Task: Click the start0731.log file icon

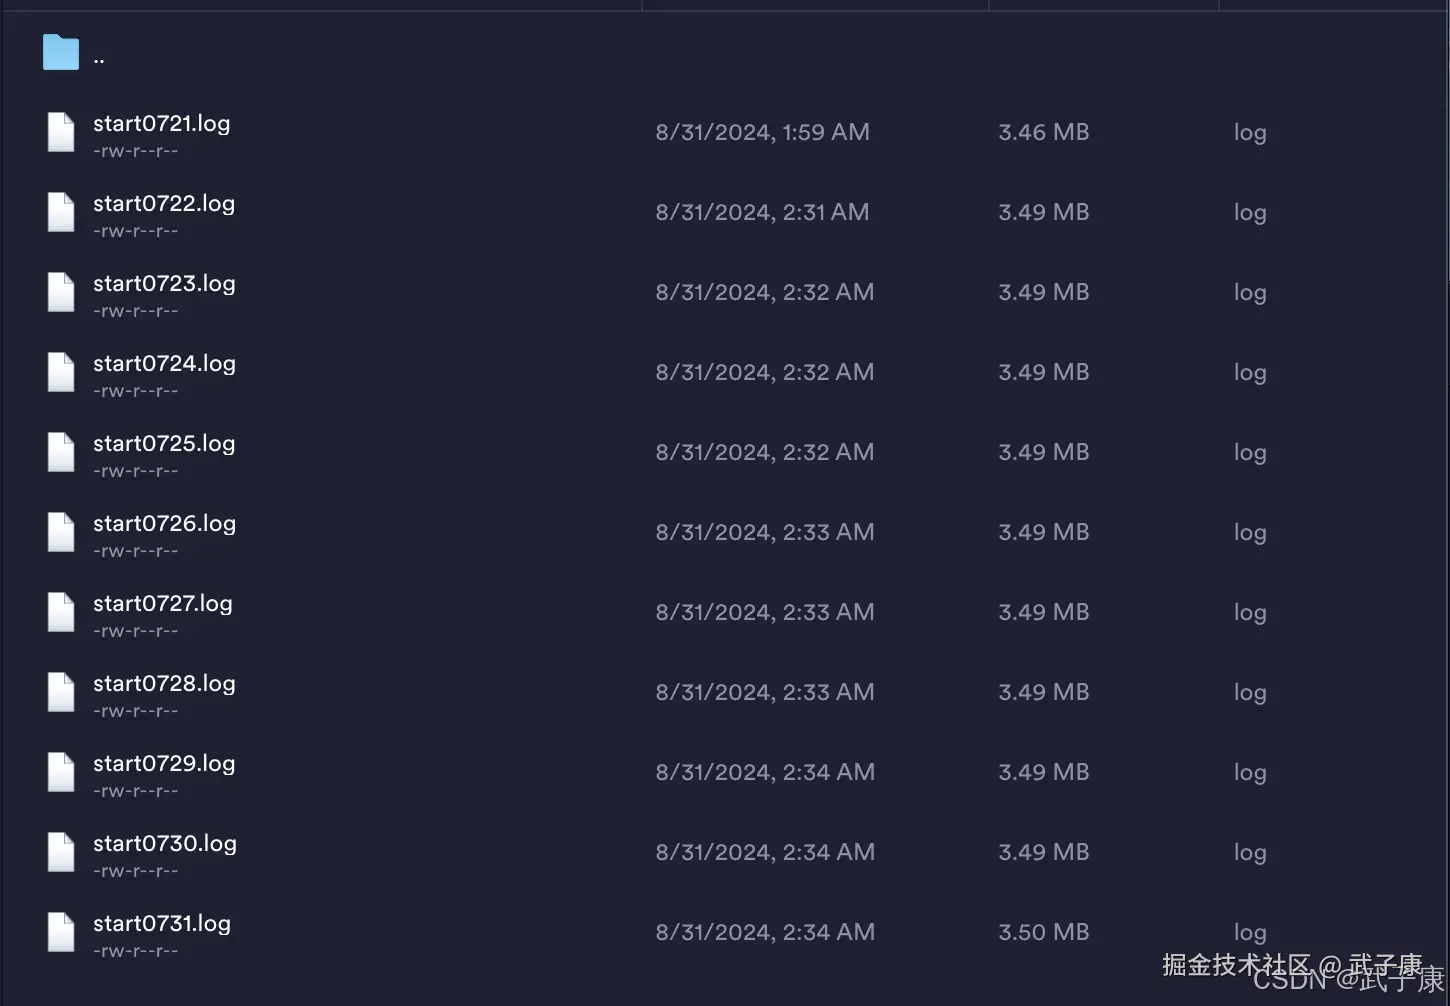Action: coord(60,931)
